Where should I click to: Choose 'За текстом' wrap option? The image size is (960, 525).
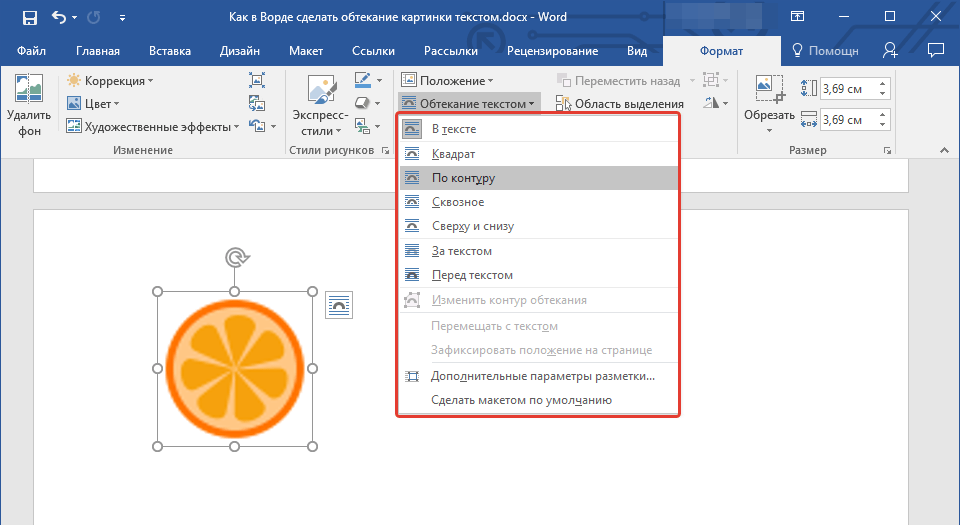461,251
